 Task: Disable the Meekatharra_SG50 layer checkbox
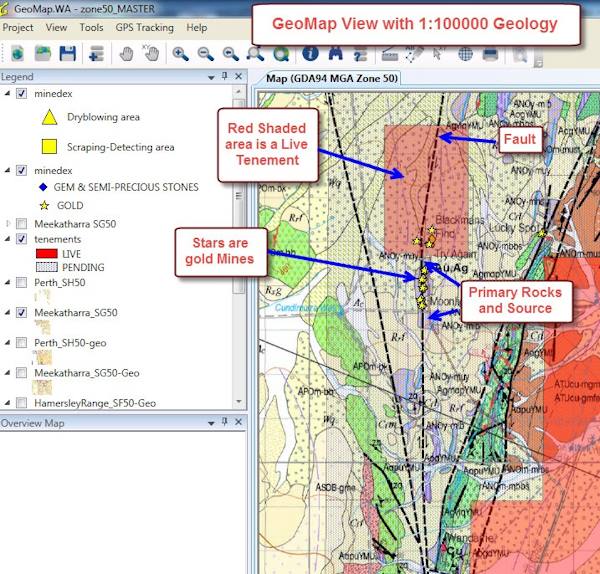22,313
